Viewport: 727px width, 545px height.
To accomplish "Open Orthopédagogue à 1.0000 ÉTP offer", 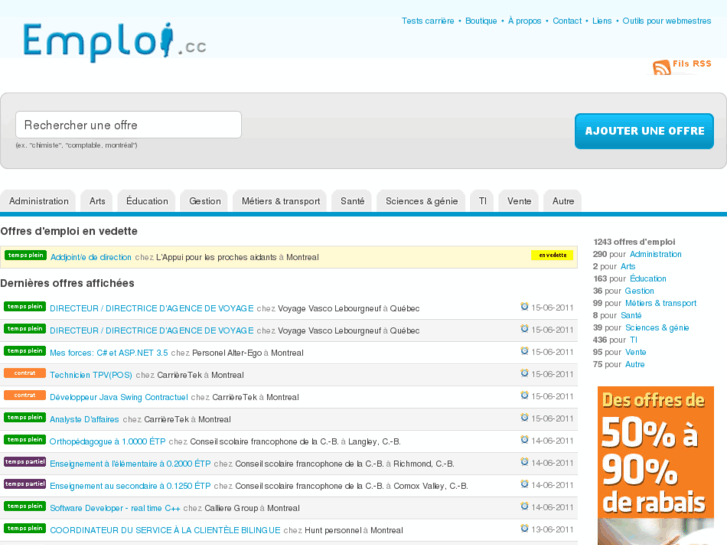I will (108, 442).
